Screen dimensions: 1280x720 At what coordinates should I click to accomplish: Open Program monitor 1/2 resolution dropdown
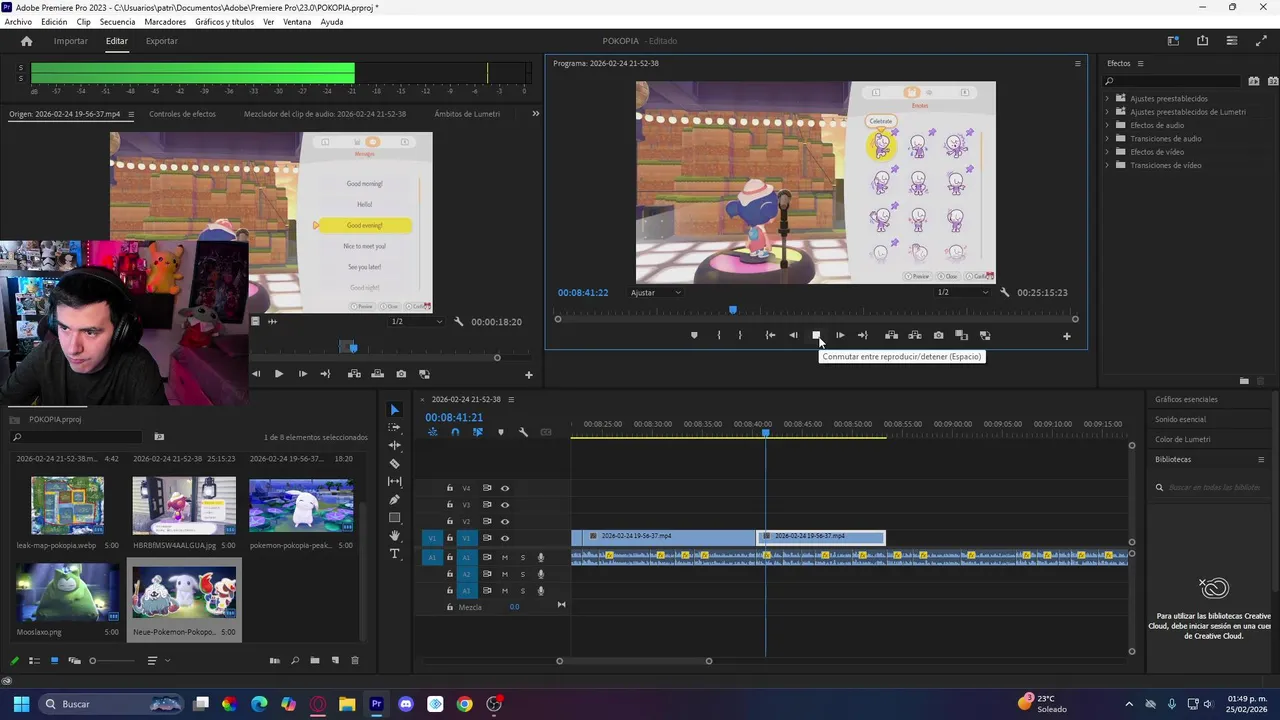coord(962,292)
